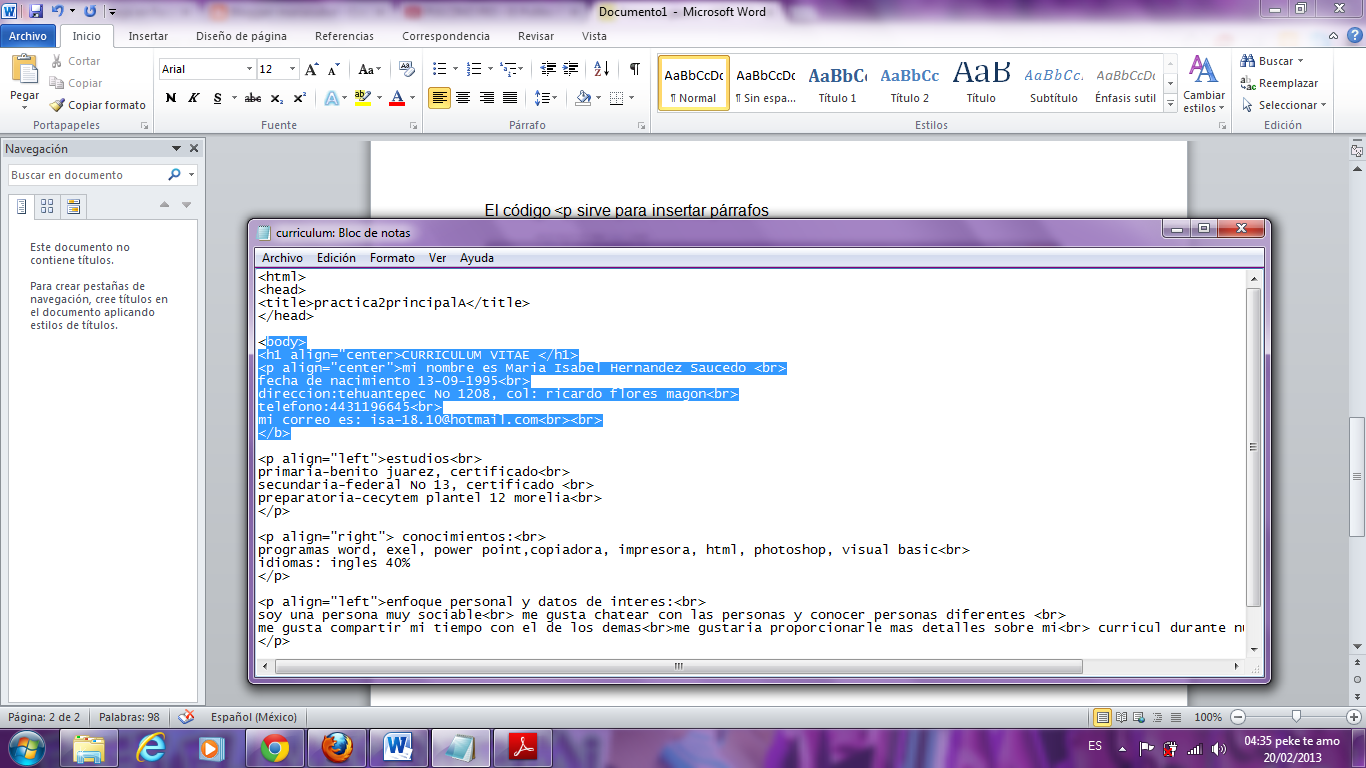Viewport: 1366px width, 768px height.
Task: Switch Navegación pane to page thumbnails view
Action: pyautogui.click(x=47, y=207)
